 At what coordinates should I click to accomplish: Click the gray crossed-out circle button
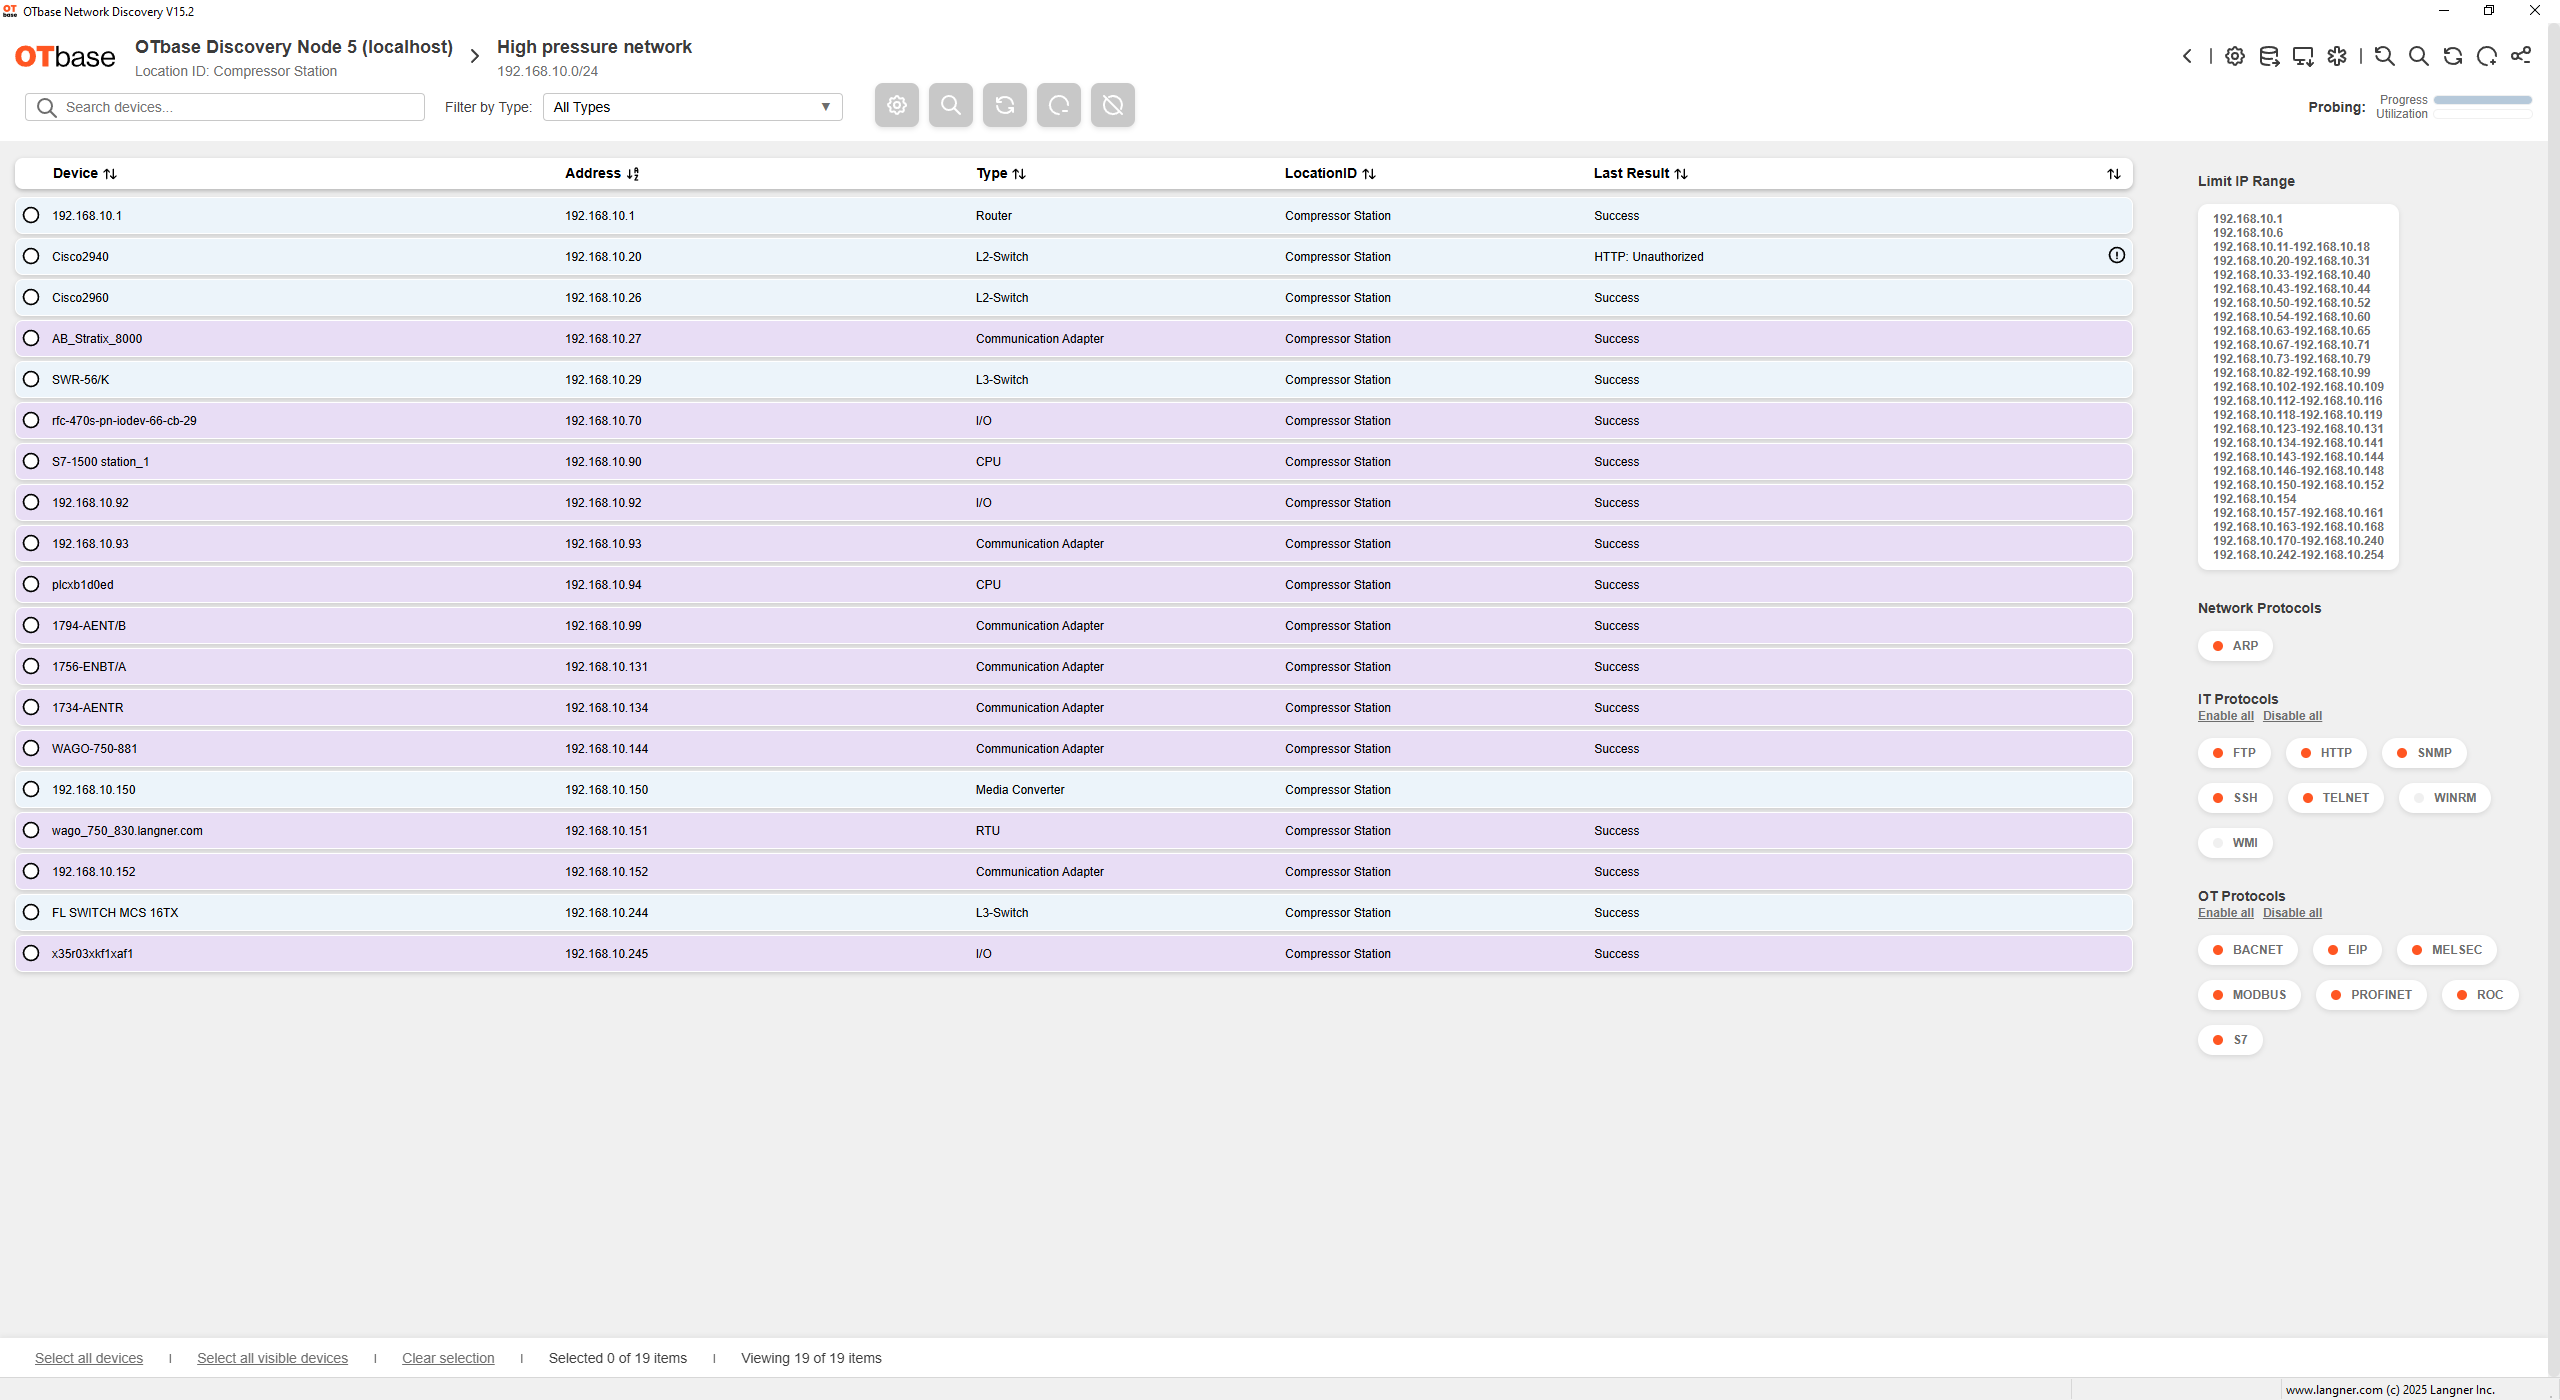coord(1113,105)
